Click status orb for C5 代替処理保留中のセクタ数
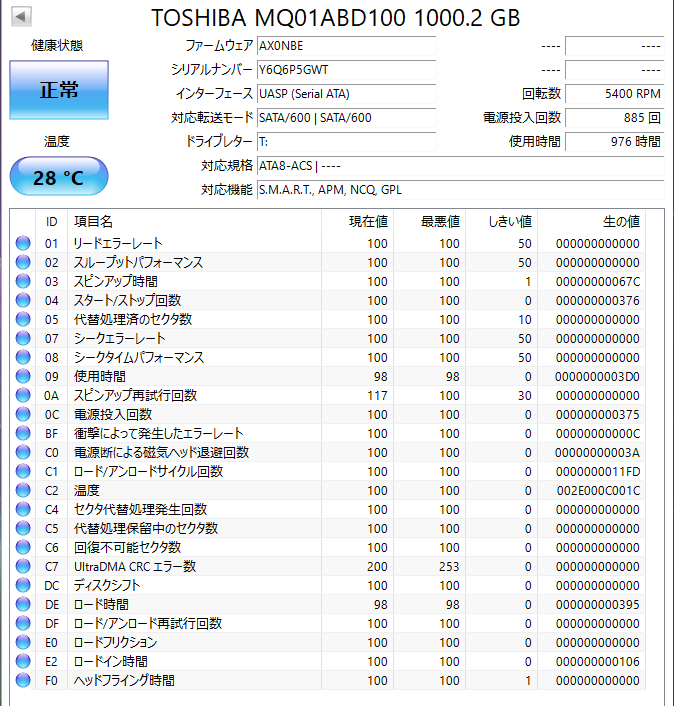The height and width of the screenshot is (706, 674). [23, 528]
